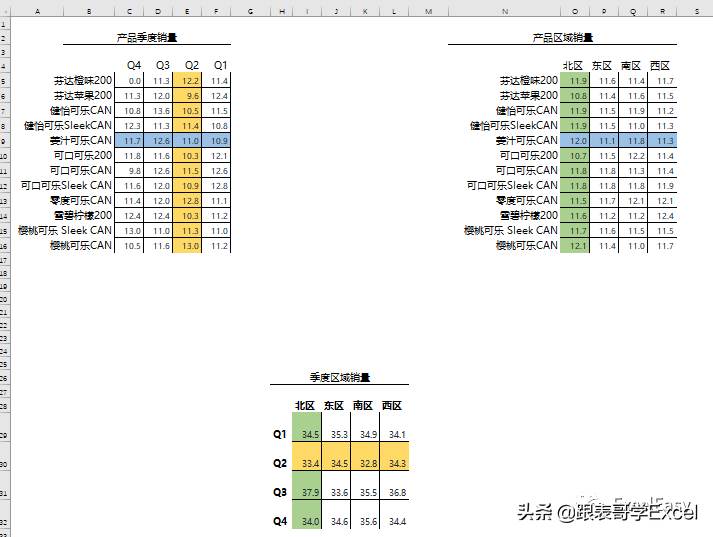The image size is (713, 537).
Task: Click the Q2 row label in bottom table
Action: (280, 463)
